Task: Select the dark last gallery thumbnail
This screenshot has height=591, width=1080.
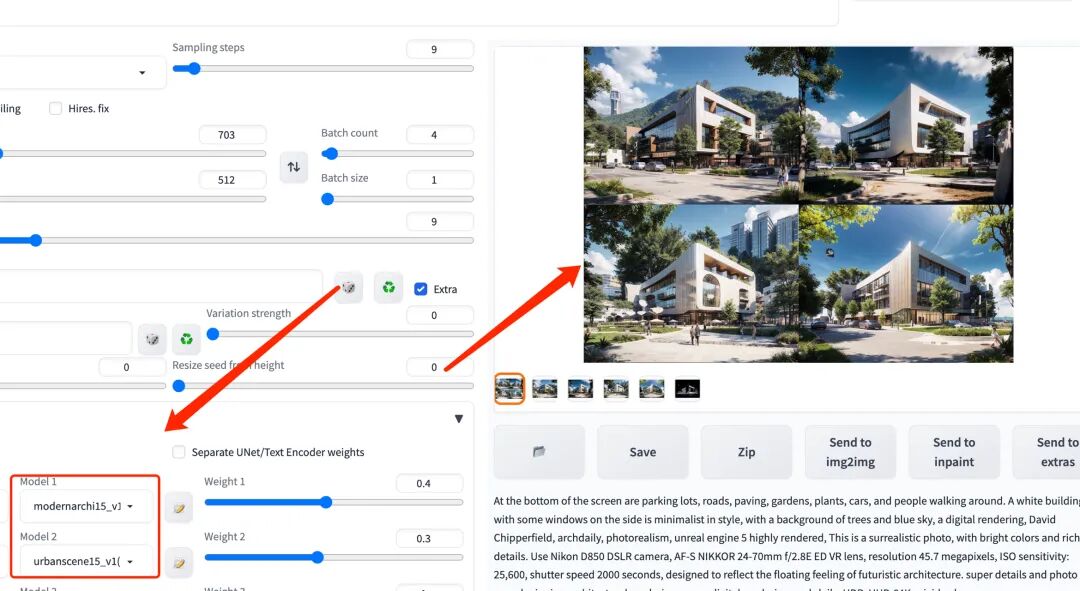Action: pos(687,389)
